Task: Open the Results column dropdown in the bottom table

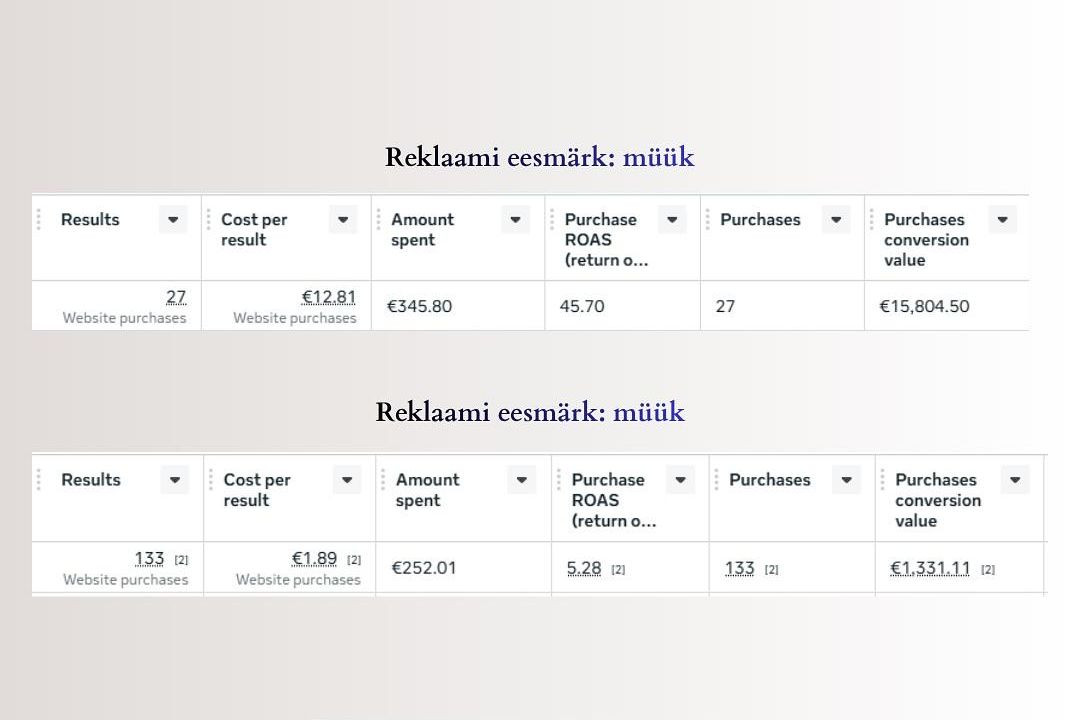Action: tap(175, 480)
